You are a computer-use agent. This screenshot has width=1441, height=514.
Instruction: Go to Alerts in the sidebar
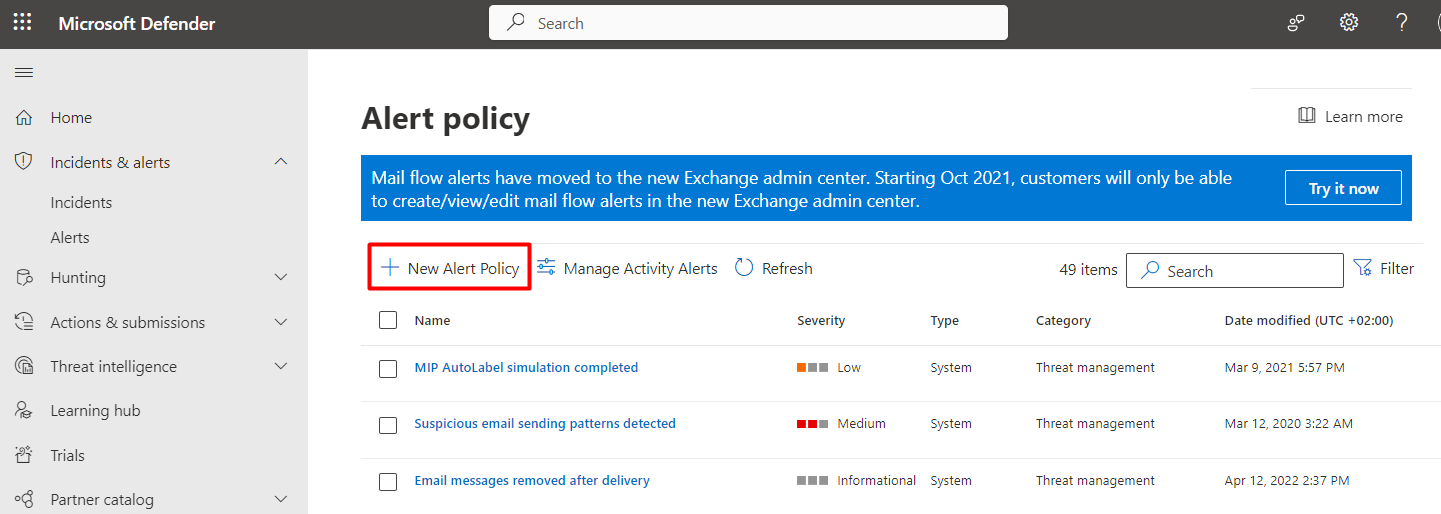(70, 238)
